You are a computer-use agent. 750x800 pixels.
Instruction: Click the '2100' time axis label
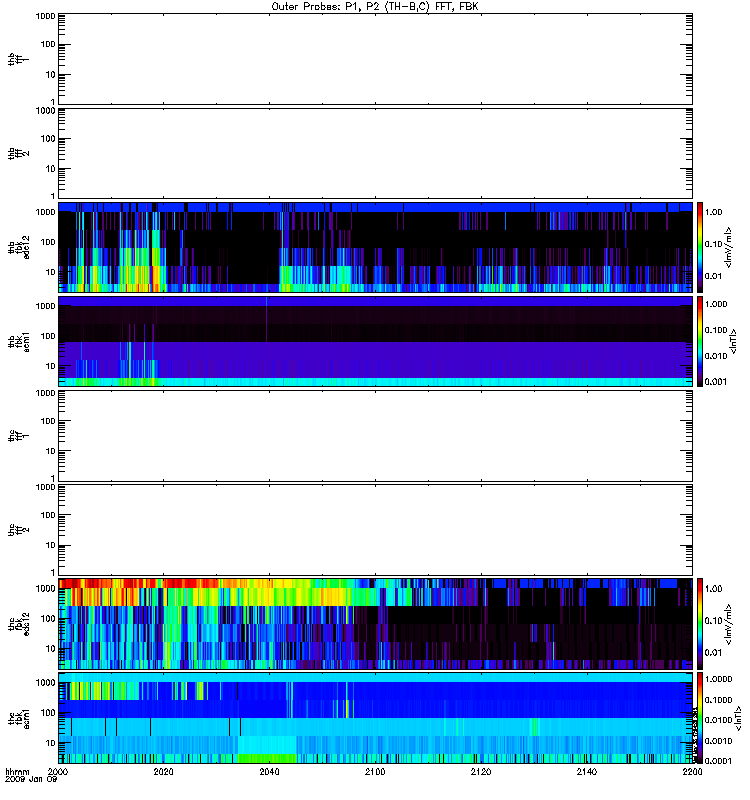coord(375,771)
